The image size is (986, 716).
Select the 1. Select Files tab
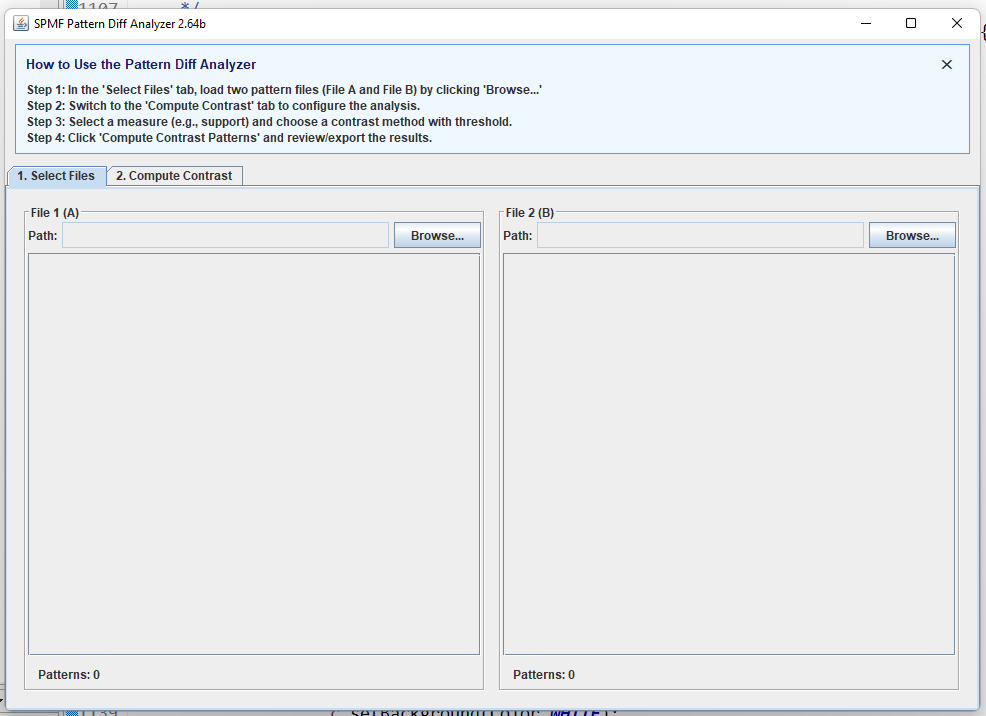(57, 176)
